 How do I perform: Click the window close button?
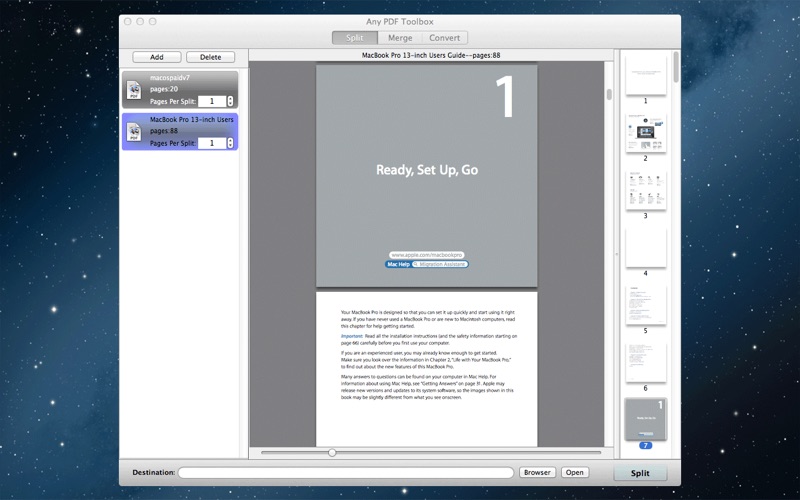pos(128,21)
